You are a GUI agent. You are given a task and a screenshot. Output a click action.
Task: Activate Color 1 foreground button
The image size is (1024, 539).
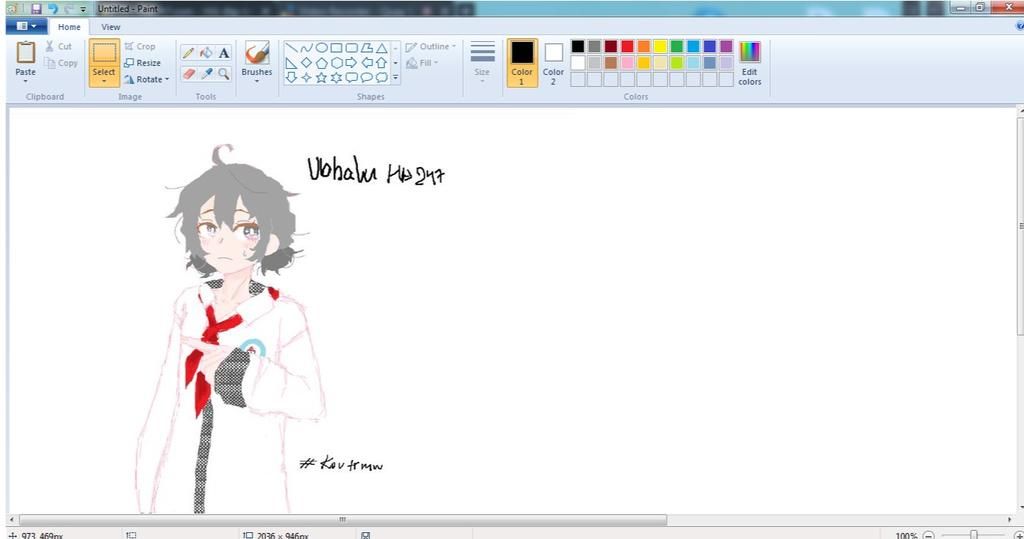point(522,63)
